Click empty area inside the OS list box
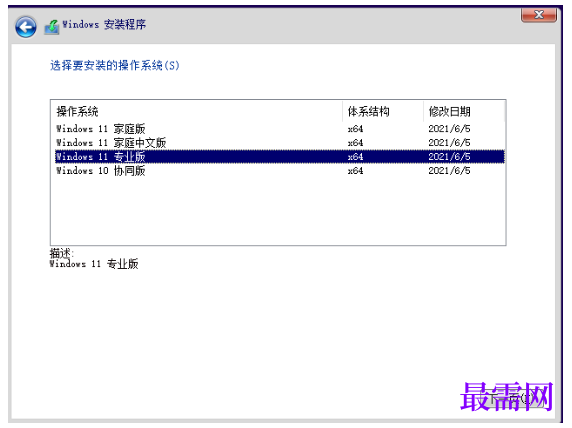 278,212
